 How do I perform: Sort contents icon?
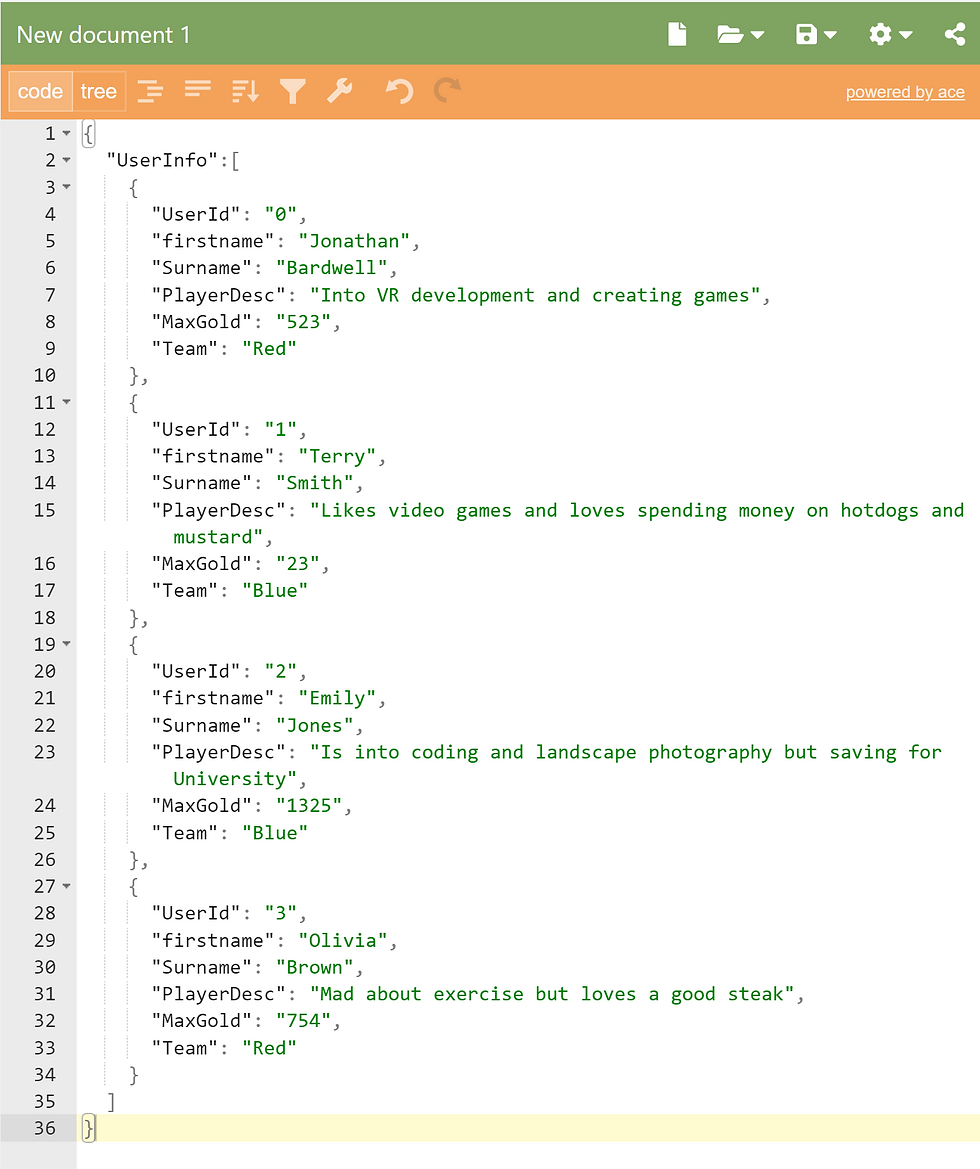pos(245,91)
